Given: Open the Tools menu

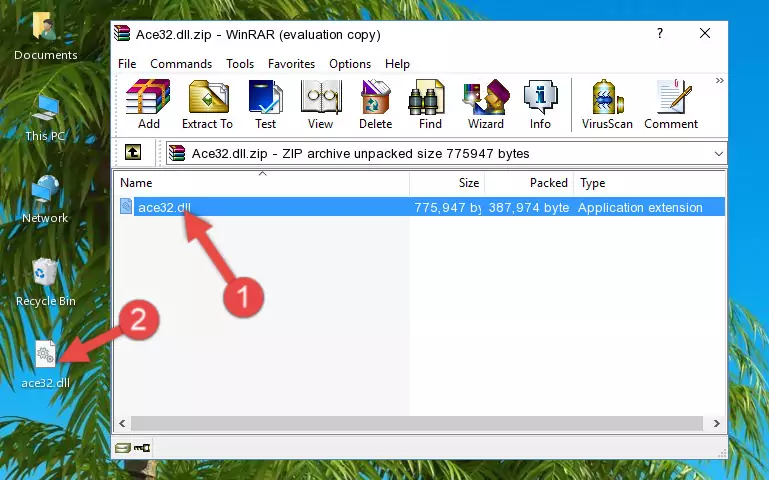Looking at the screenshot, I should (240, 64).
